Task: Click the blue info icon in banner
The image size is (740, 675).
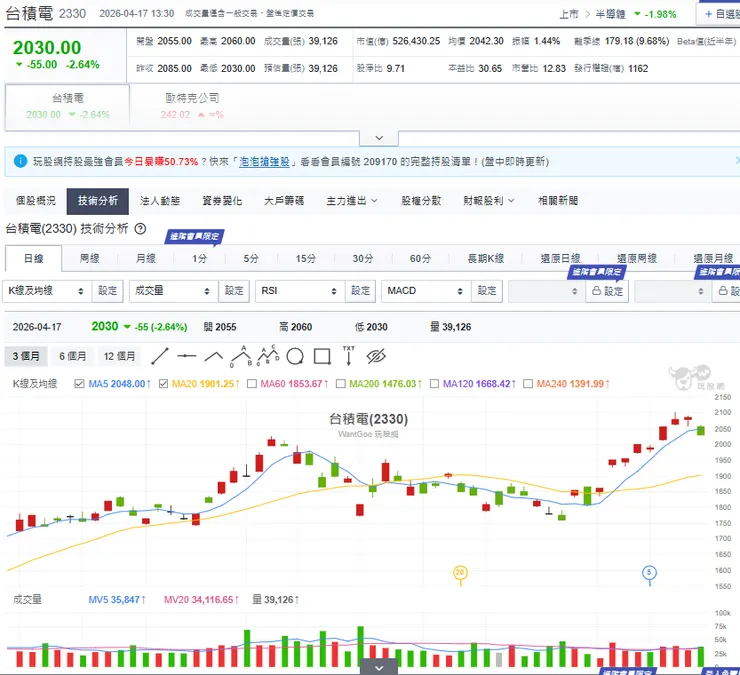Action: pos(20,161)
